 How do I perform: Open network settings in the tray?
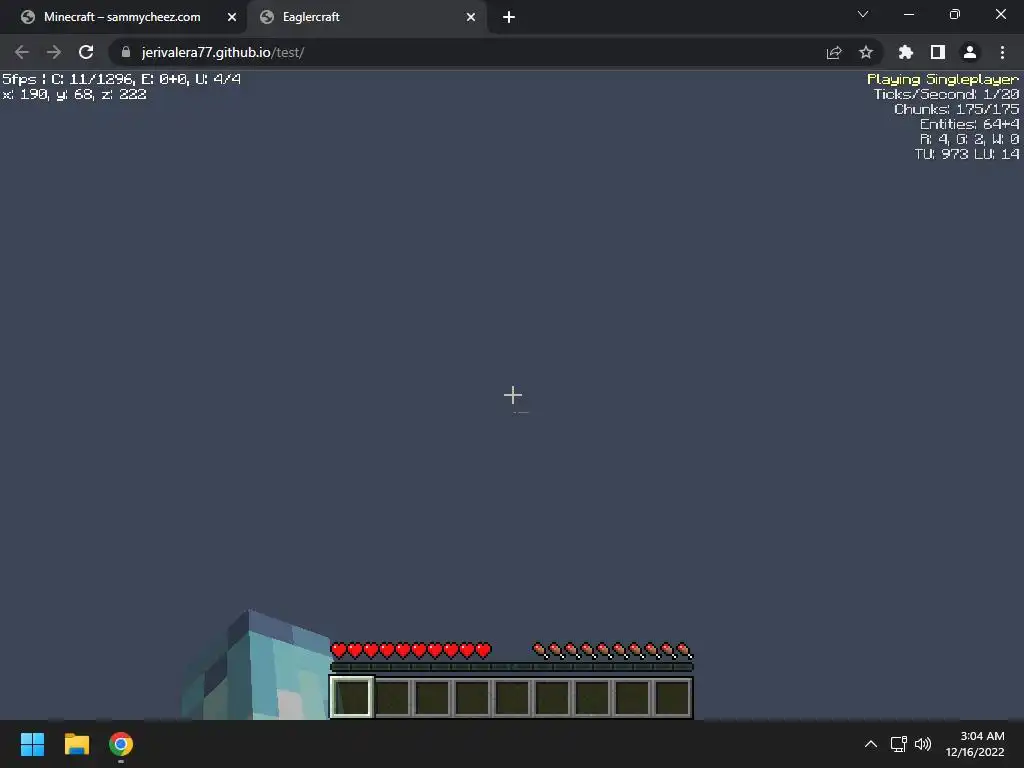click(899, 744)
